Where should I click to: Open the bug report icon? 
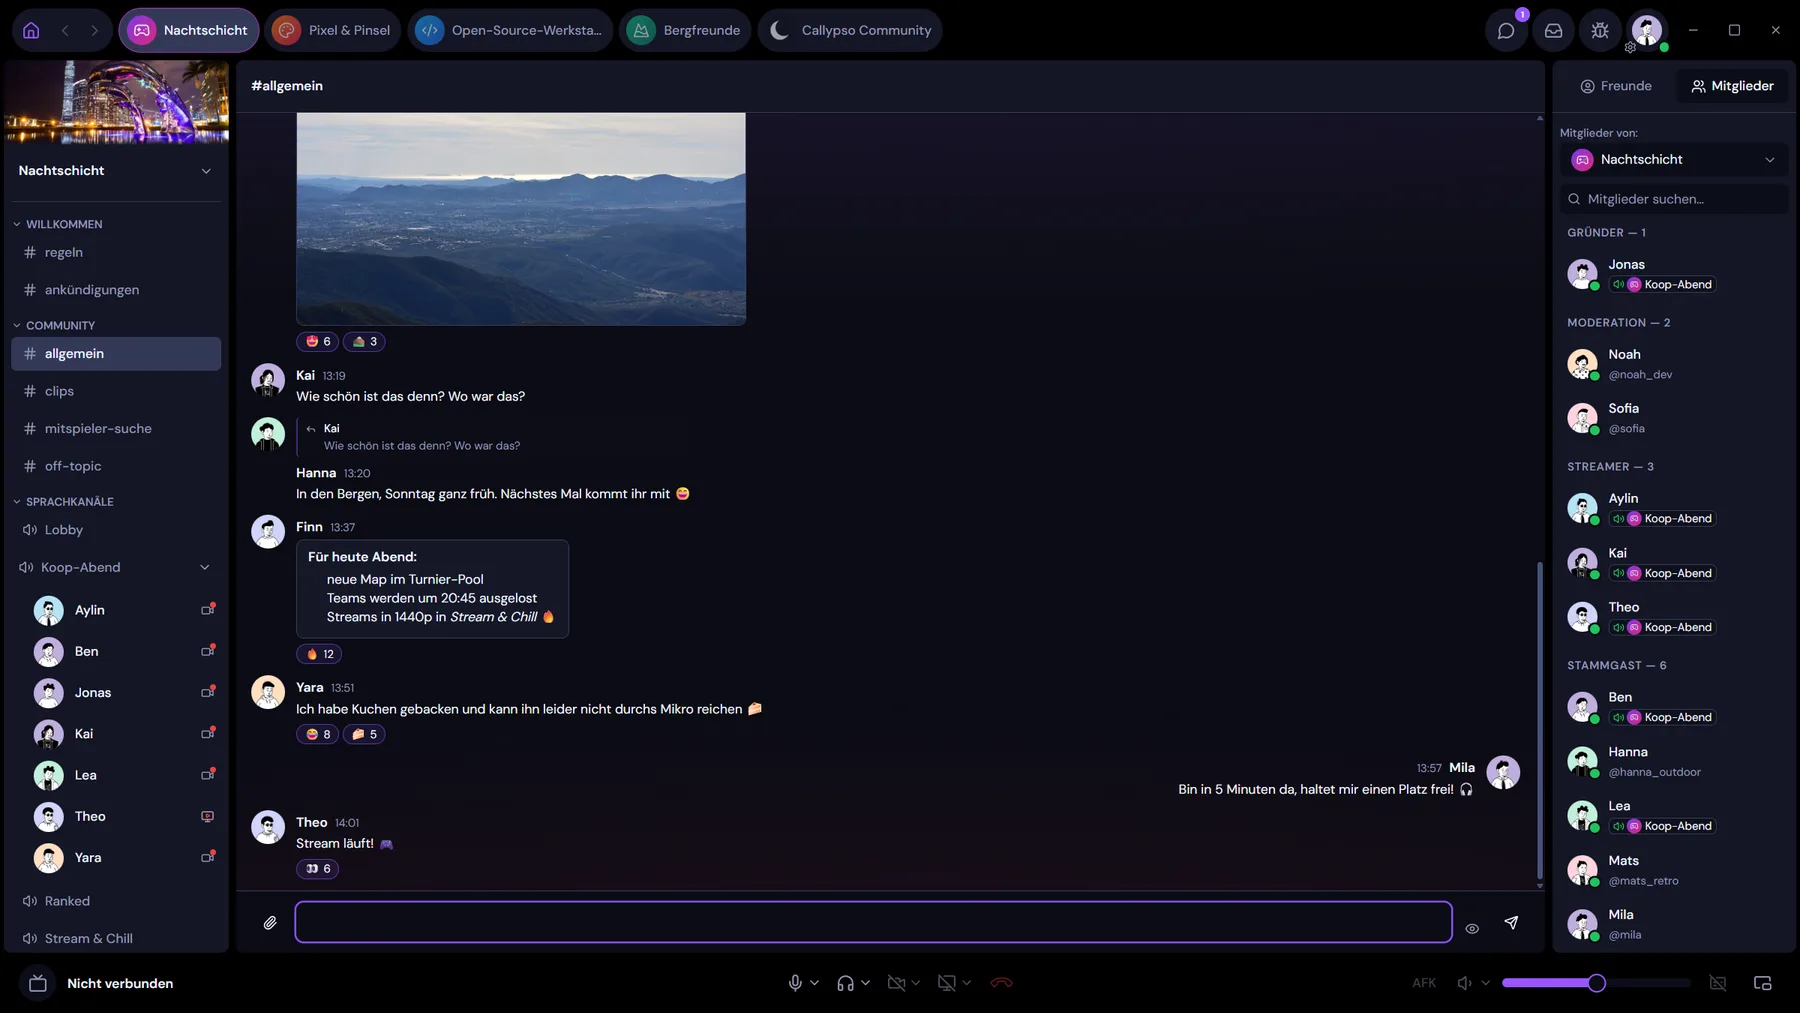click(x=1600, y=30)
